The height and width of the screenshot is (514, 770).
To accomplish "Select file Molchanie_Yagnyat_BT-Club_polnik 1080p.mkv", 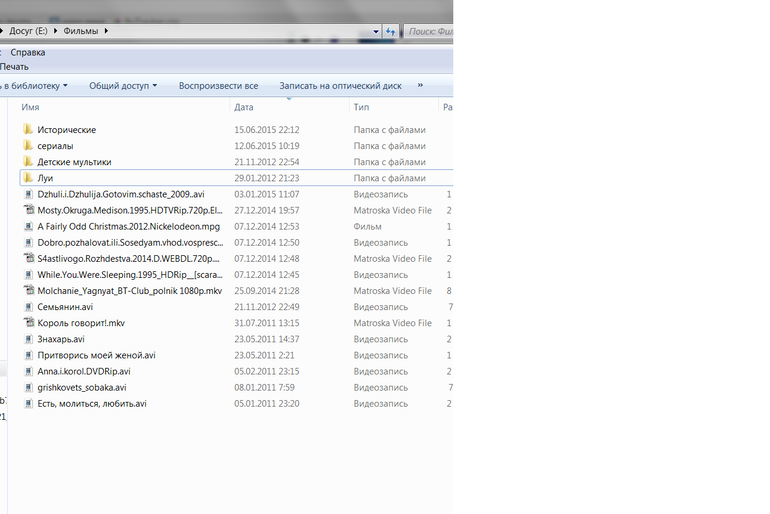I will coord(130,291).
